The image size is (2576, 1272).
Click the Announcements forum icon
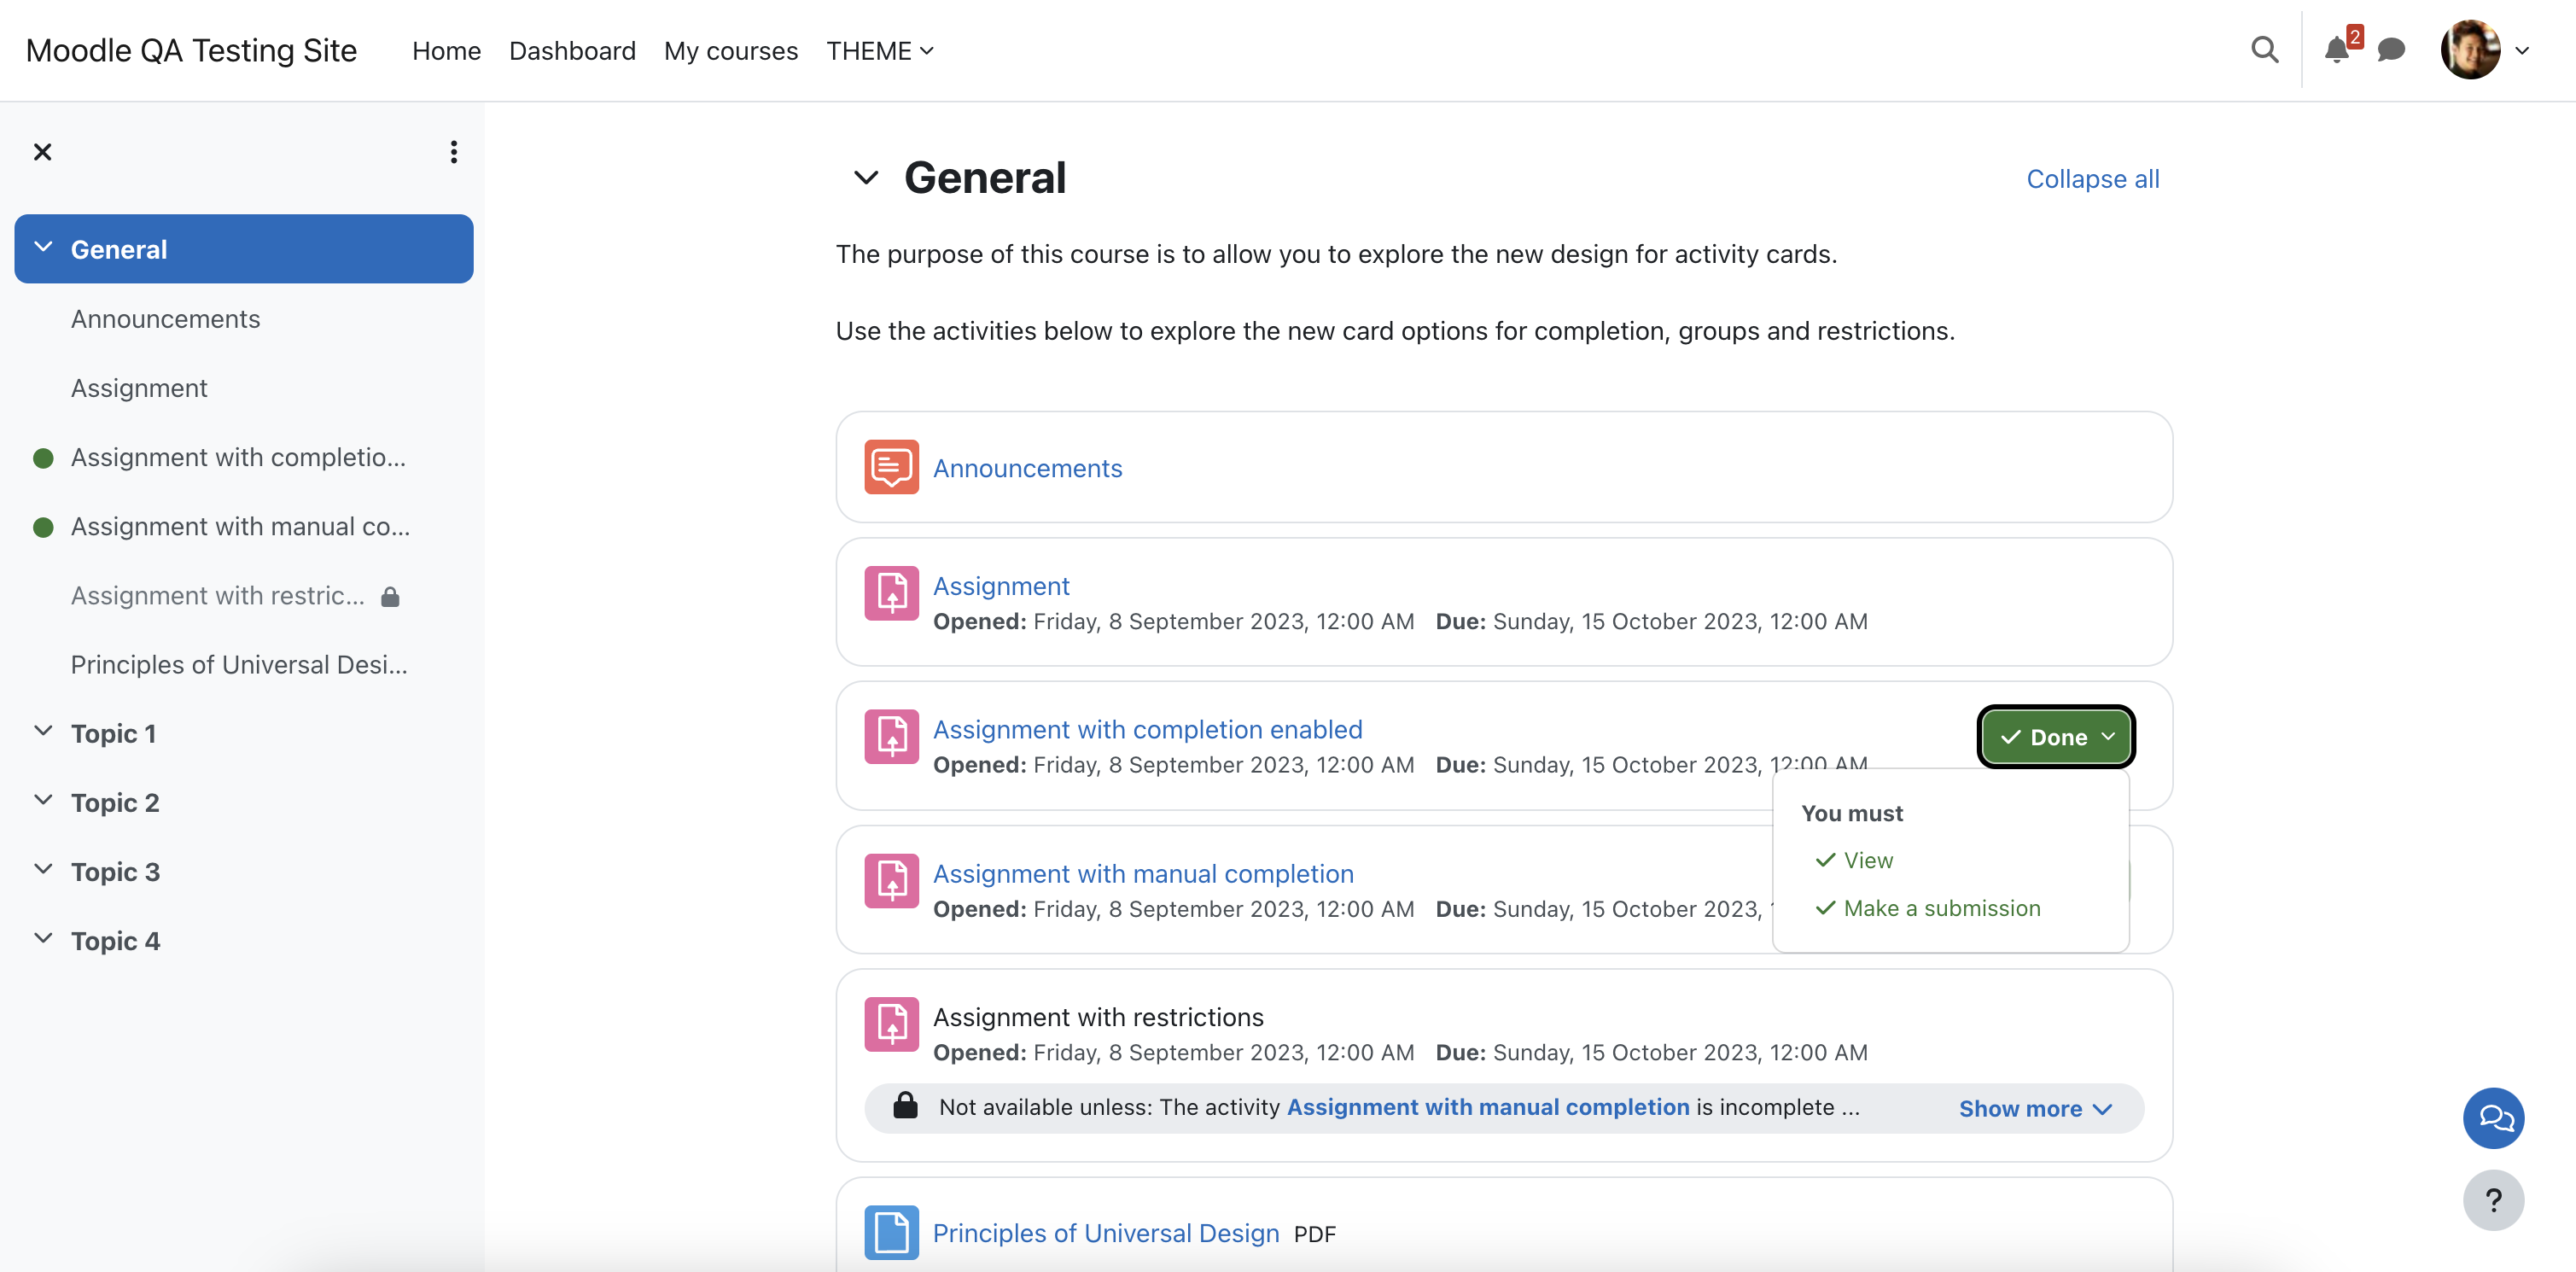891,467
